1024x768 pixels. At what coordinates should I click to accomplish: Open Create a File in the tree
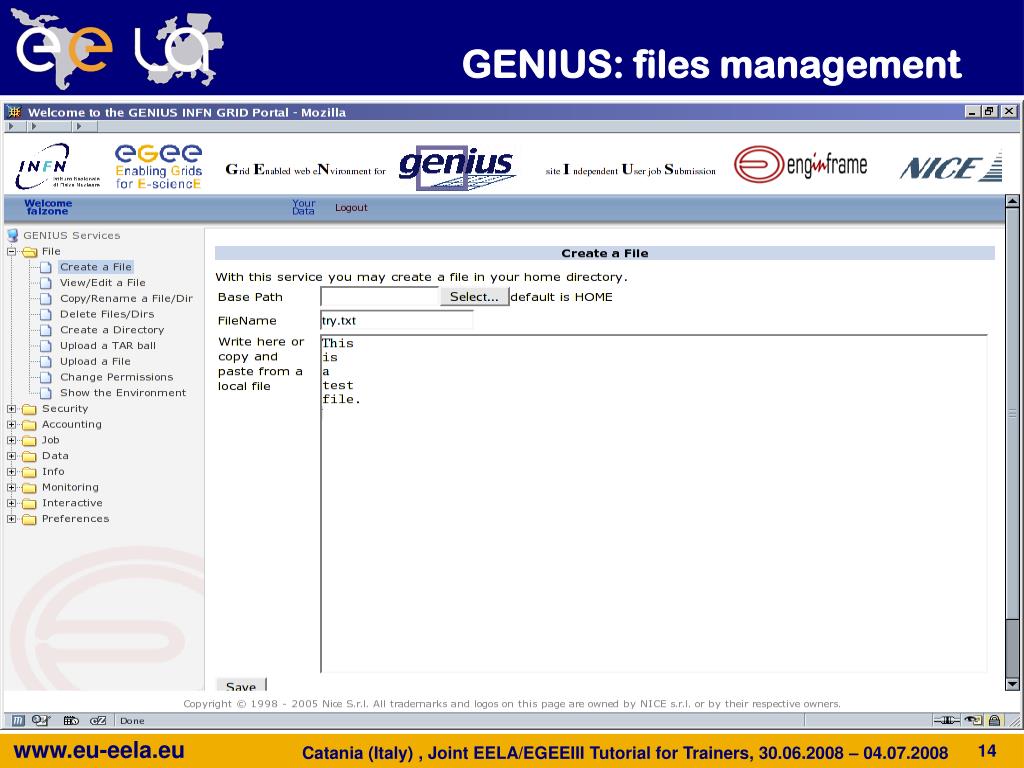click(96, 267)
